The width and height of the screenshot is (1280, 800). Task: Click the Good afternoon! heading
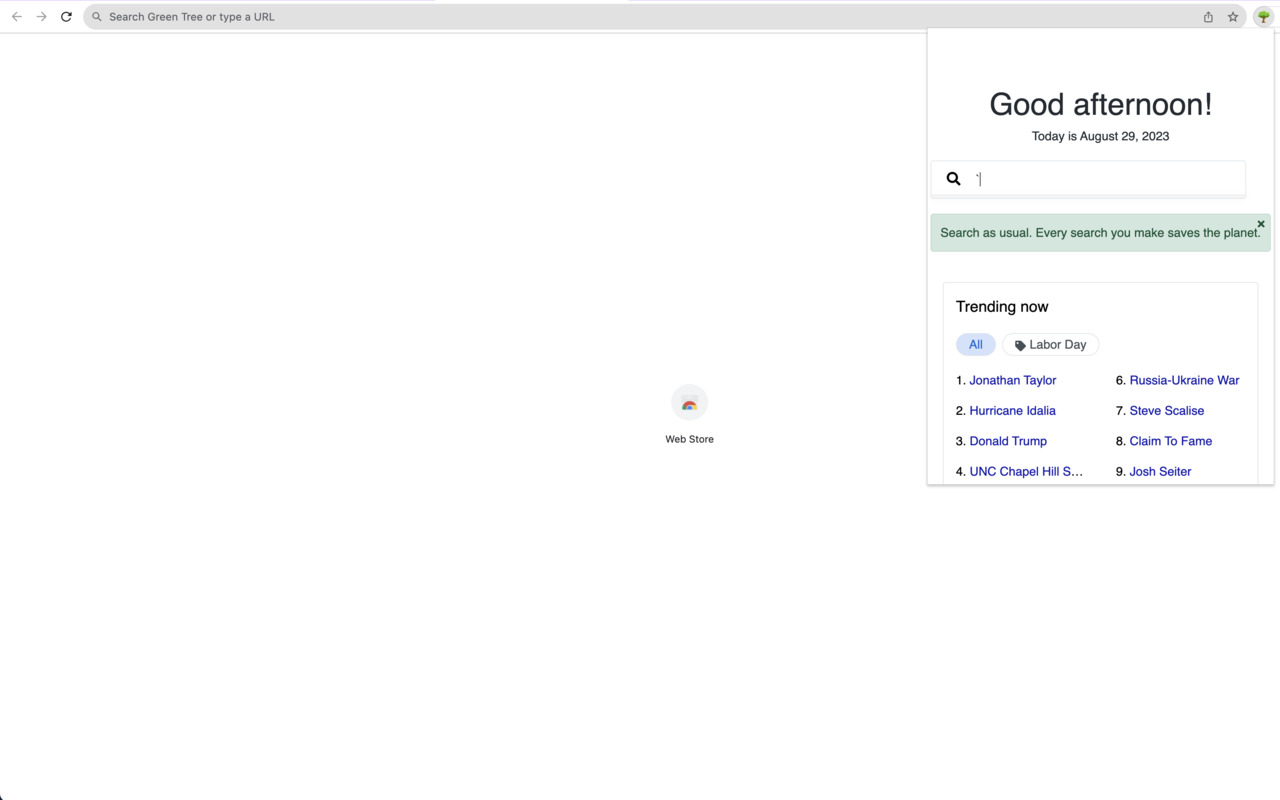click(1100, 104)
